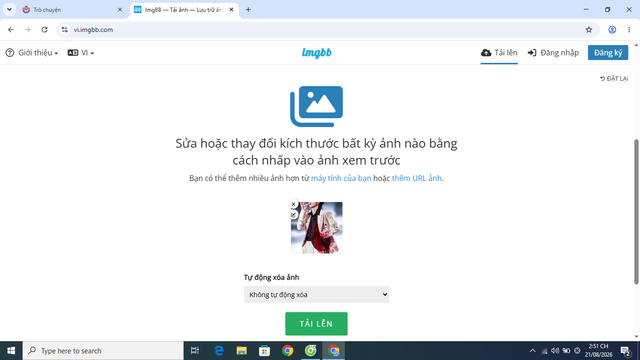640x360 pixels.
Task: Open the Chrome three-dot menu
Action: coord(629,29)
